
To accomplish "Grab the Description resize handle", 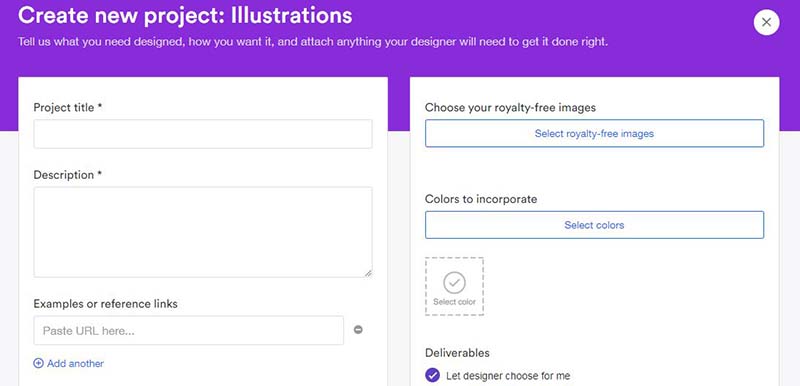I will tap(368, 273).
